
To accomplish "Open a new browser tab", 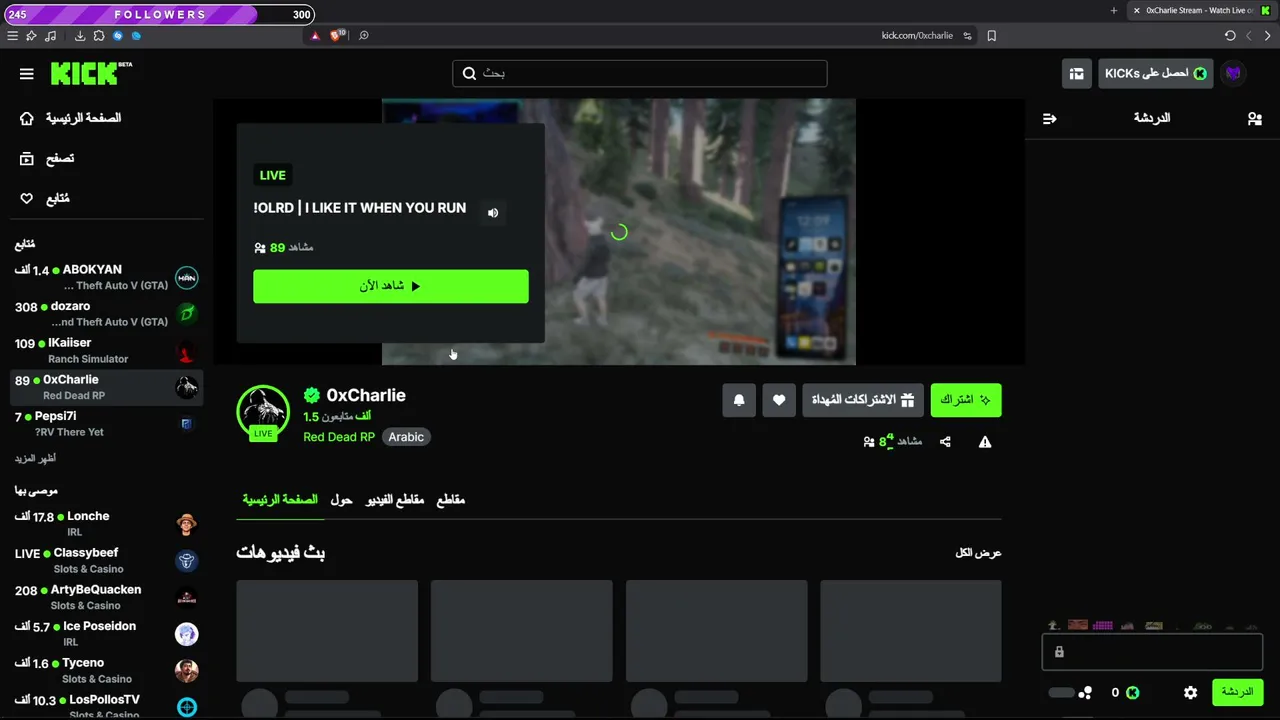I will pos(1114,11).
